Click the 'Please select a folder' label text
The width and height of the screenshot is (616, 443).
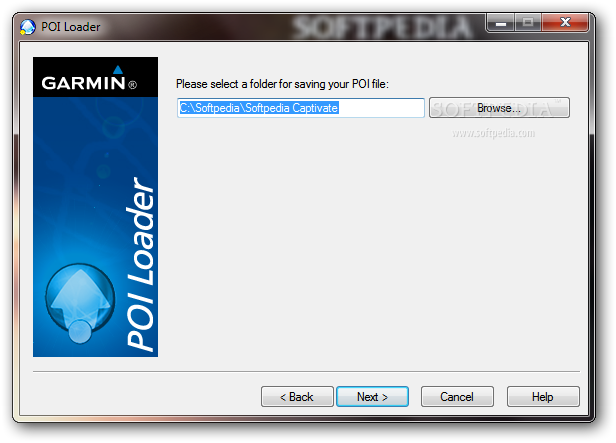(x=282, y=84)
